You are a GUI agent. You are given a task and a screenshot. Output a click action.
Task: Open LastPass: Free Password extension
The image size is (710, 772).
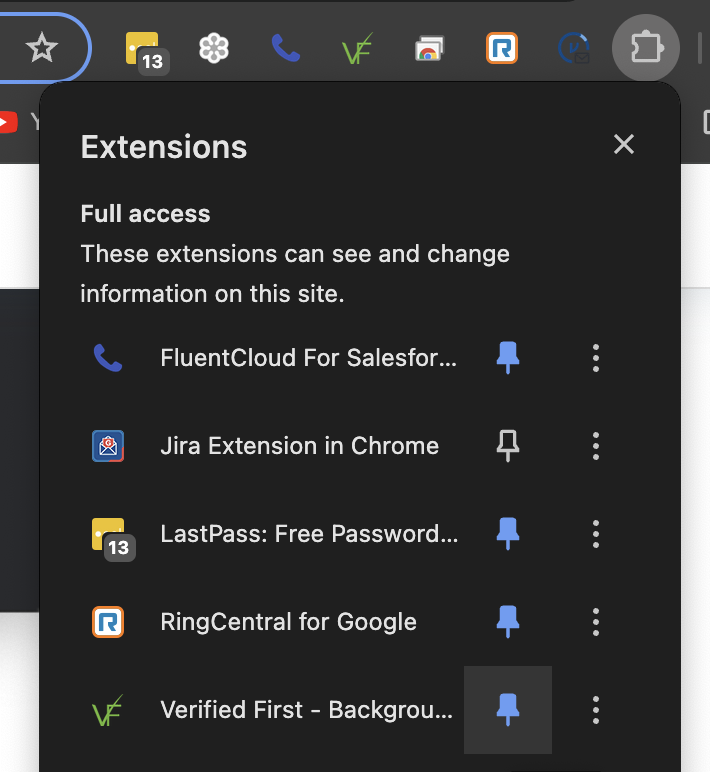click(310, 534)
